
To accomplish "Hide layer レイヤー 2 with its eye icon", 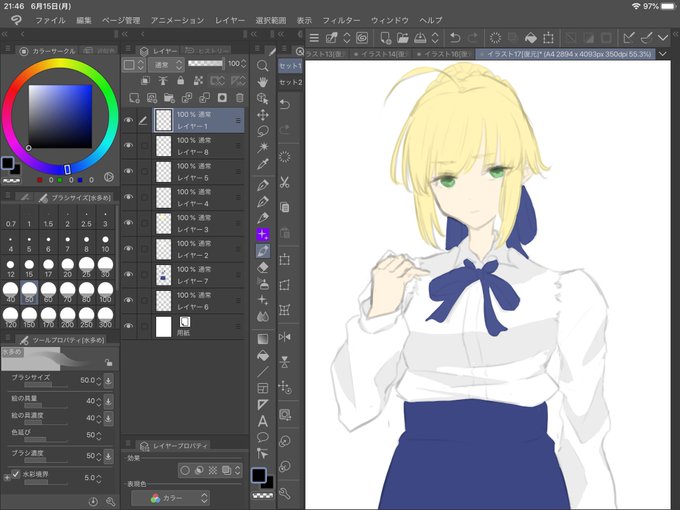I will [128, 248].
